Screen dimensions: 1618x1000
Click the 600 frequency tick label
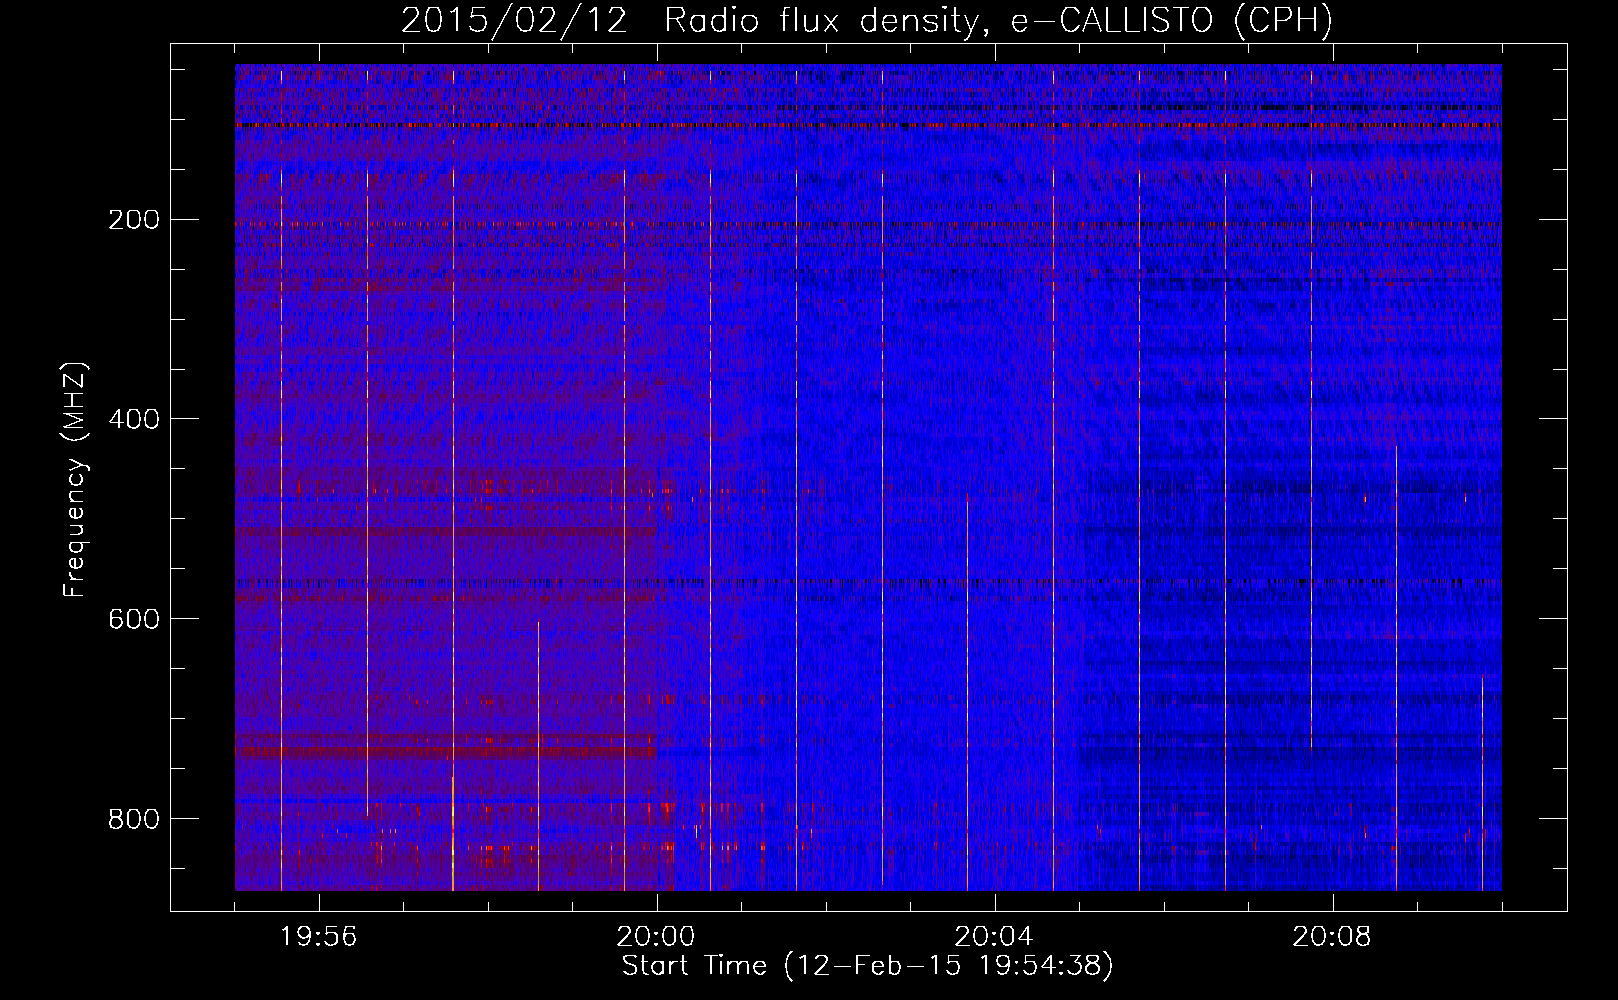[133, 619]
